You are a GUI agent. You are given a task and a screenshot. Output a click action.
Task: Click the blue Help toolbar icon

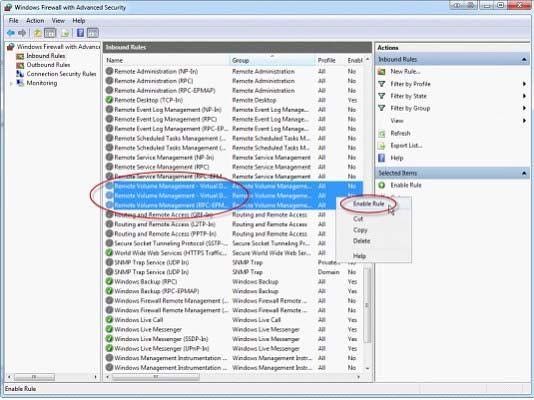click(x=80, y=33)
